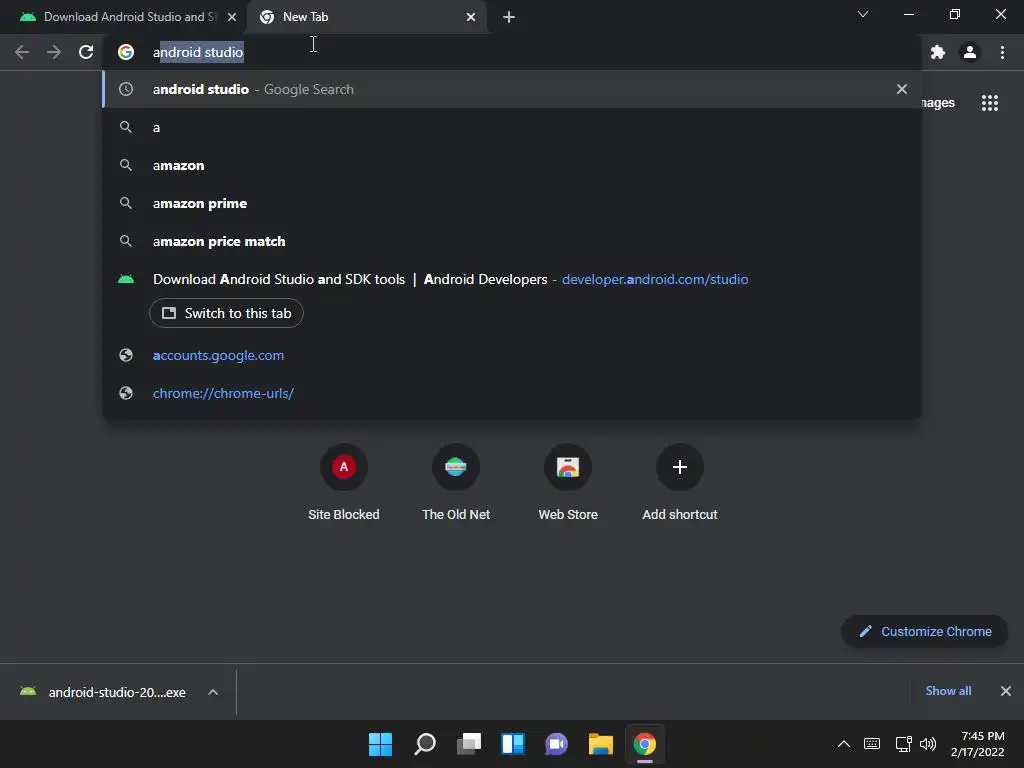Open a new tab with the plus button
The width and height of the screenshot is (1024, 768).
(x=509, y=17)
